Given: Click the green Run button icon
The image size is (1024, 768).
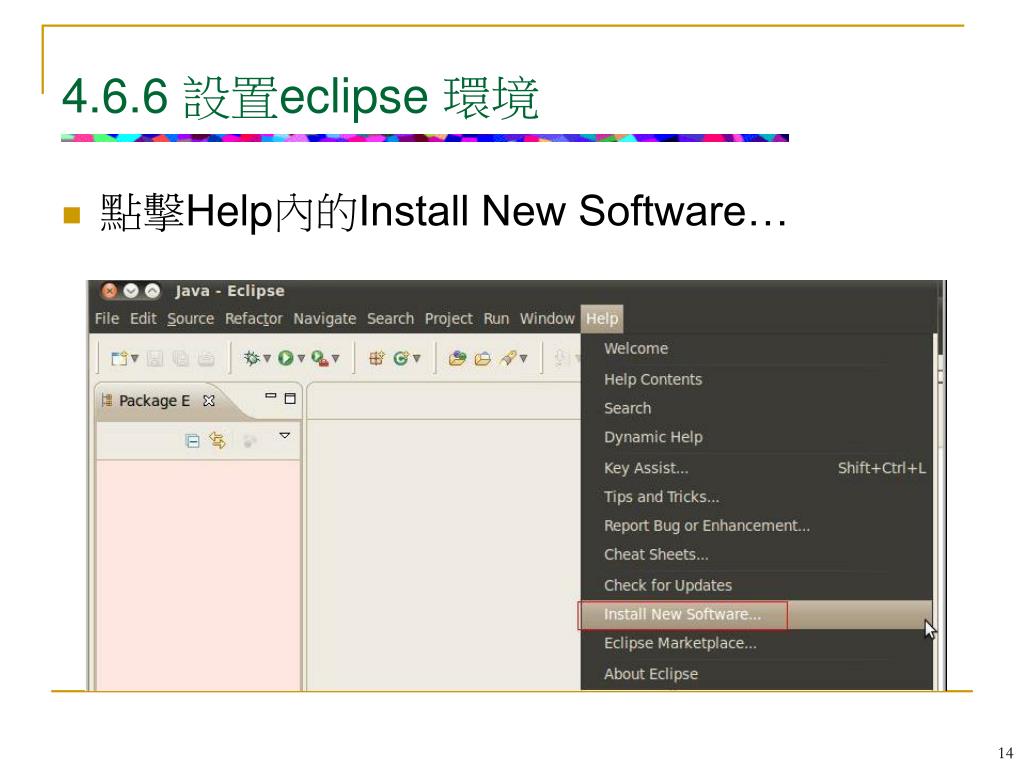Looking at the screenshot, I should click(x=285, y=358).
